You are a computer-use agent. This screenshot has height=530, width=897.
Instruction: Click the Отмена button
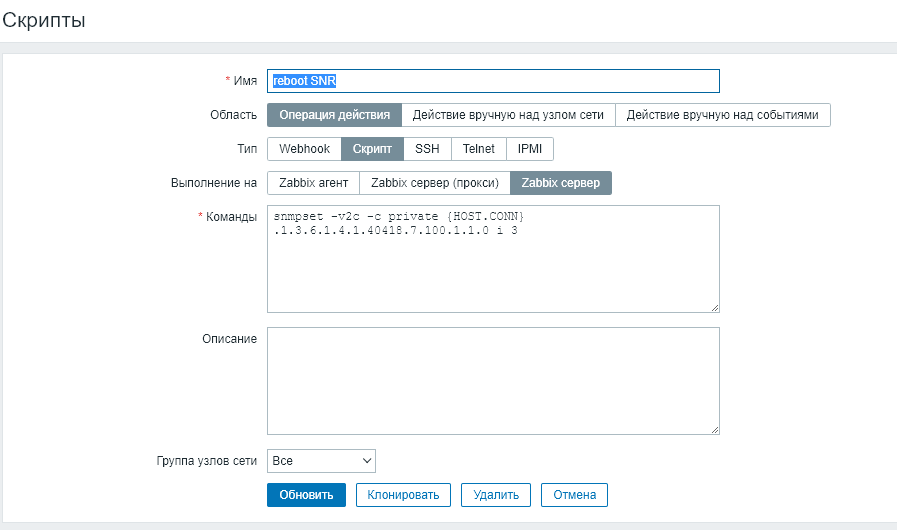point(574,495)
